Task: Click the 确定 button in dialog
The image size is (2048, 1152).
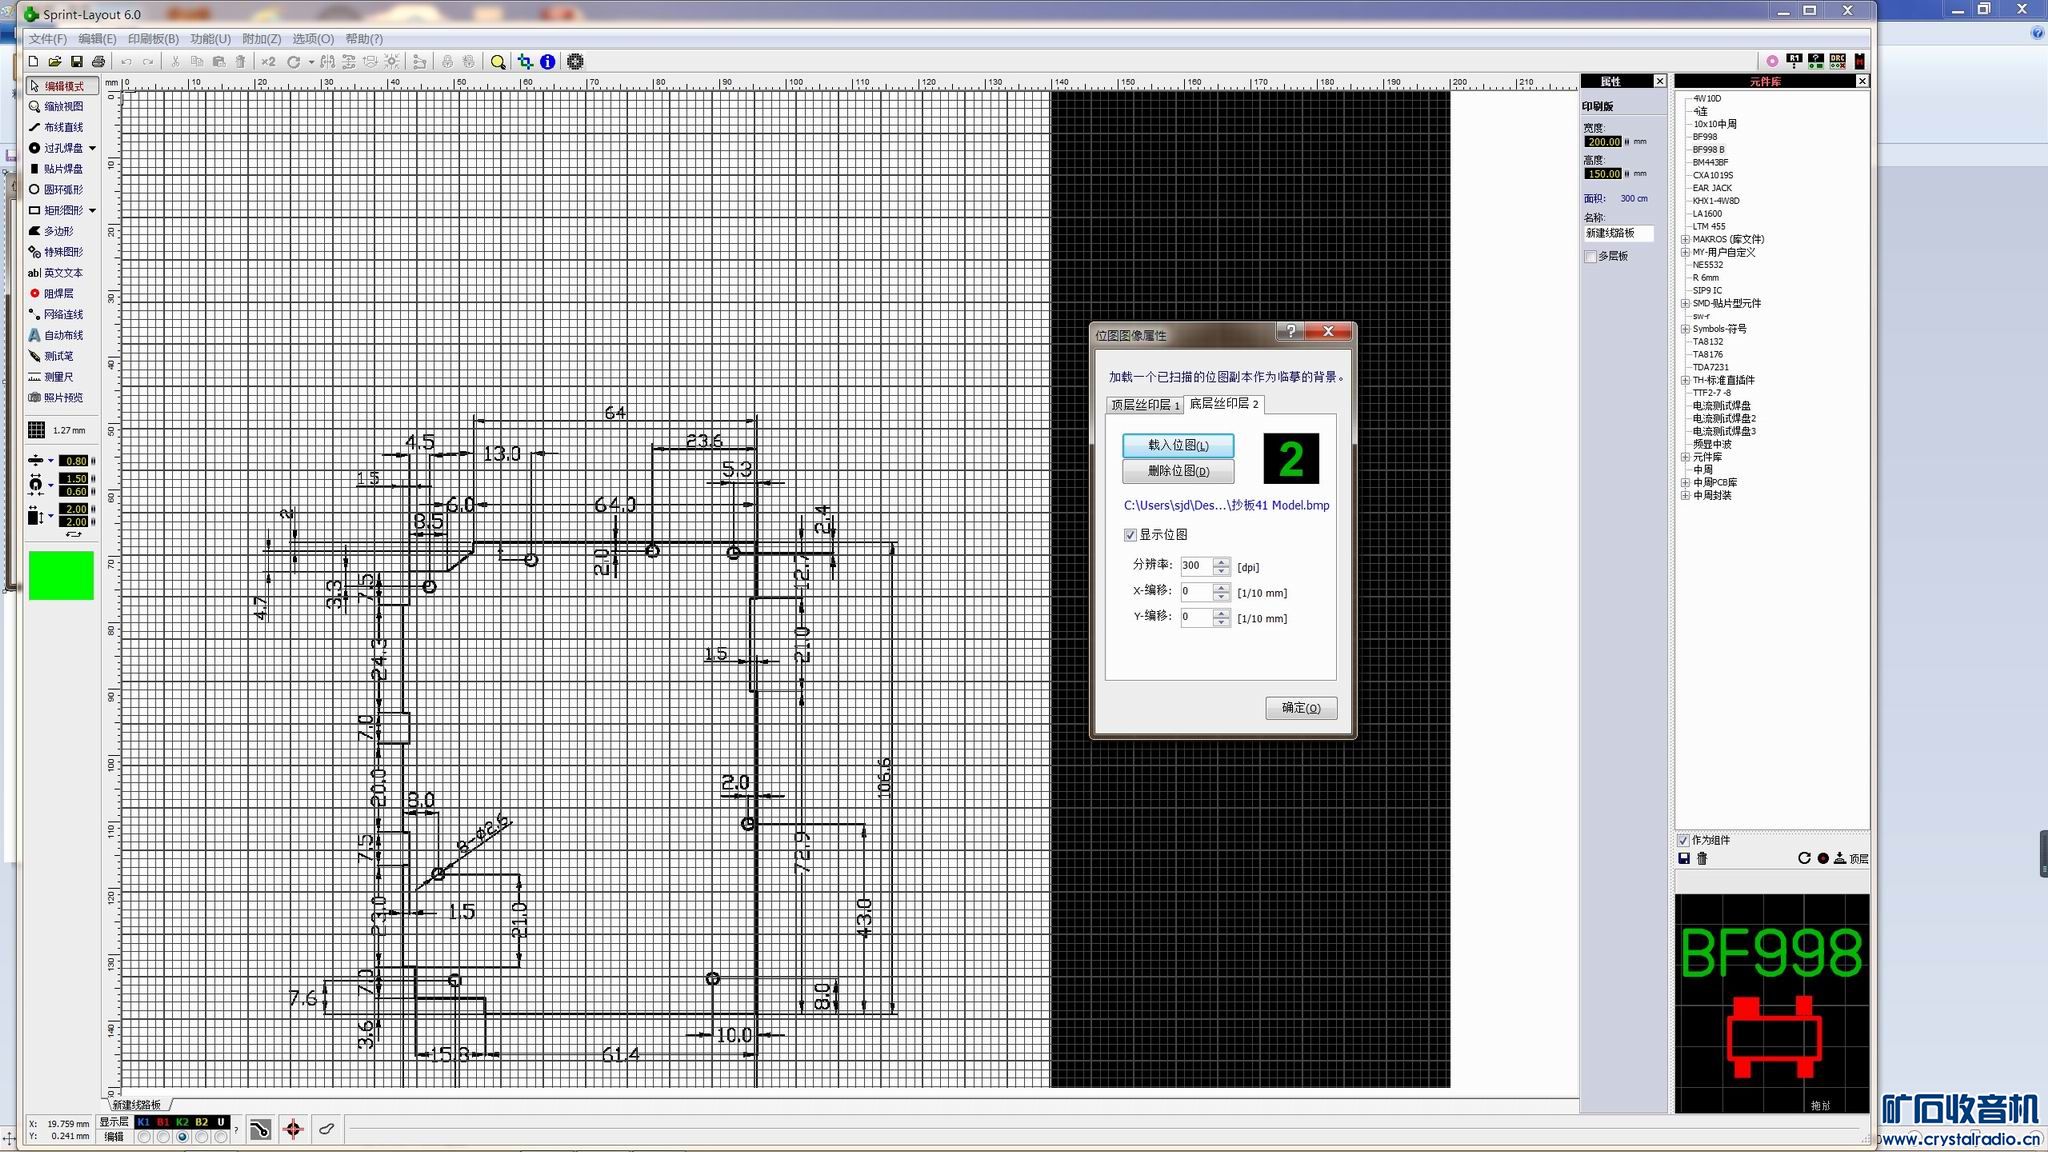Action: point(1300,708)
